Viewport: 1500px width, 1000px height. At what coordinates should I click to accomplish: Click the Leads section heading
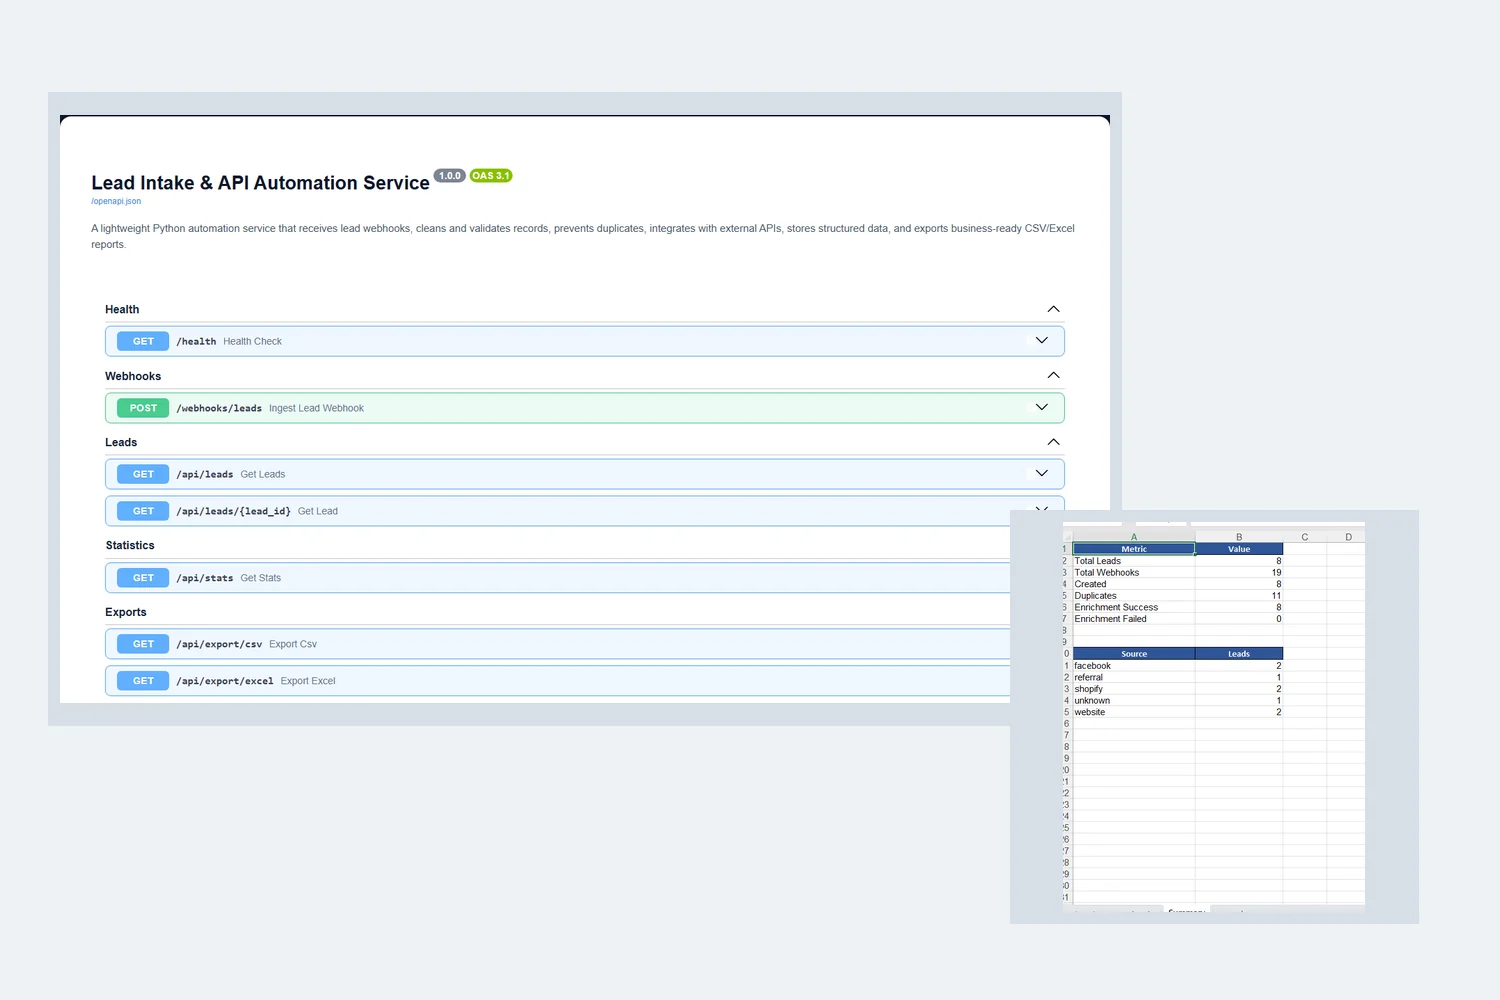(x=121, y=442)
